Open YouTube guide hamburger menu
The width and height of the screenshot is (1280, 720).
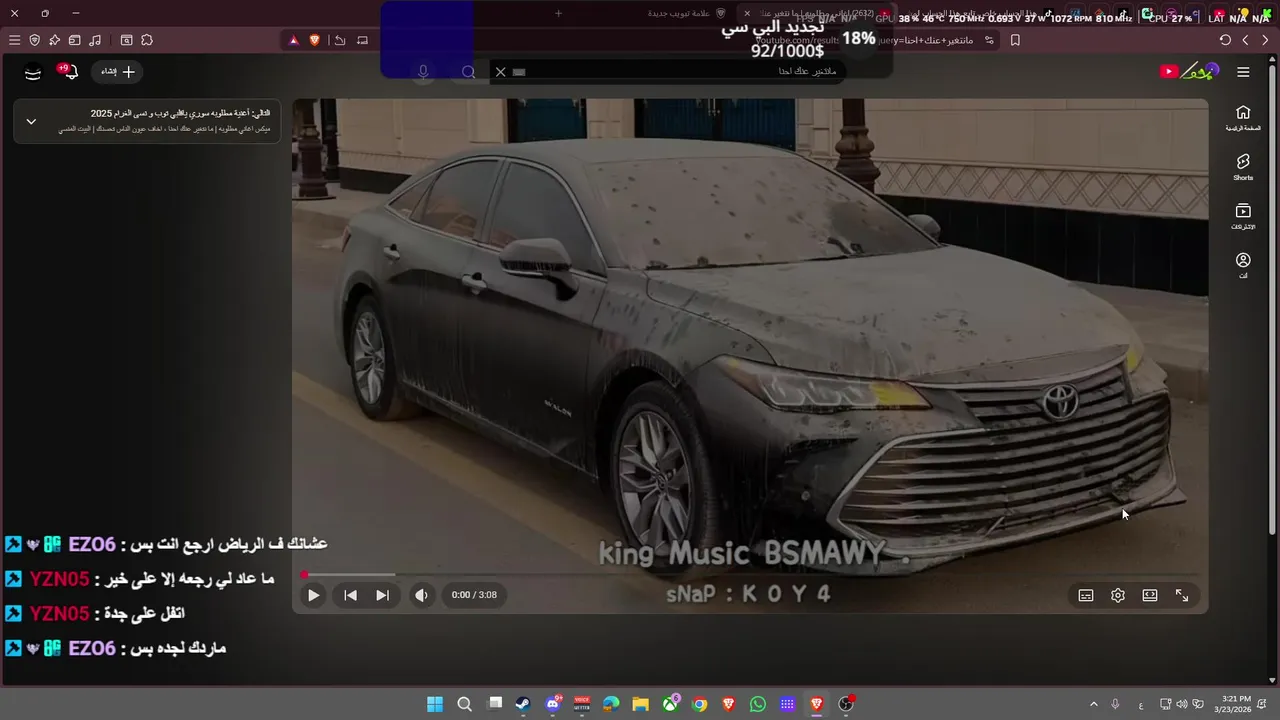coord(1243,72)
